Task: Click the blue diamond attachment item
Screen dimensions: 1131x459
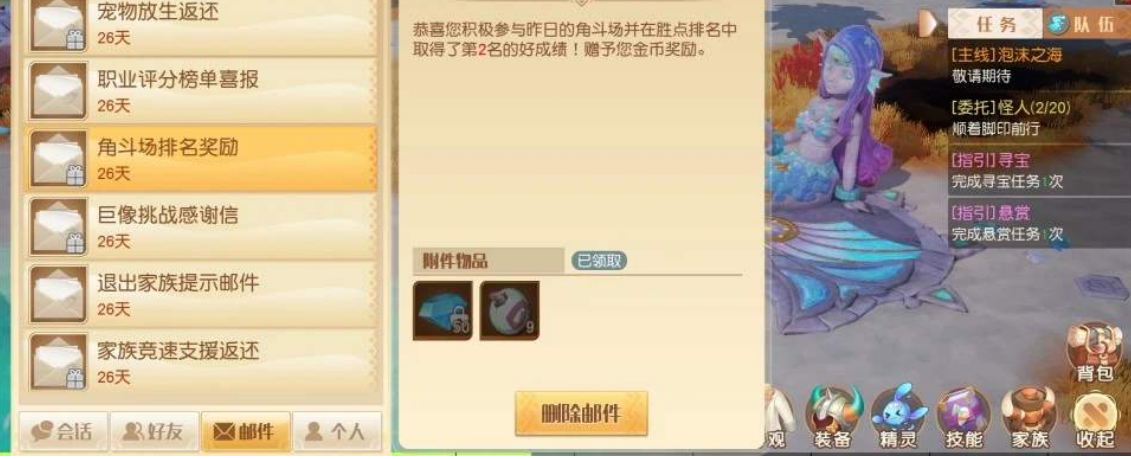Action: (x=443, y=310)
